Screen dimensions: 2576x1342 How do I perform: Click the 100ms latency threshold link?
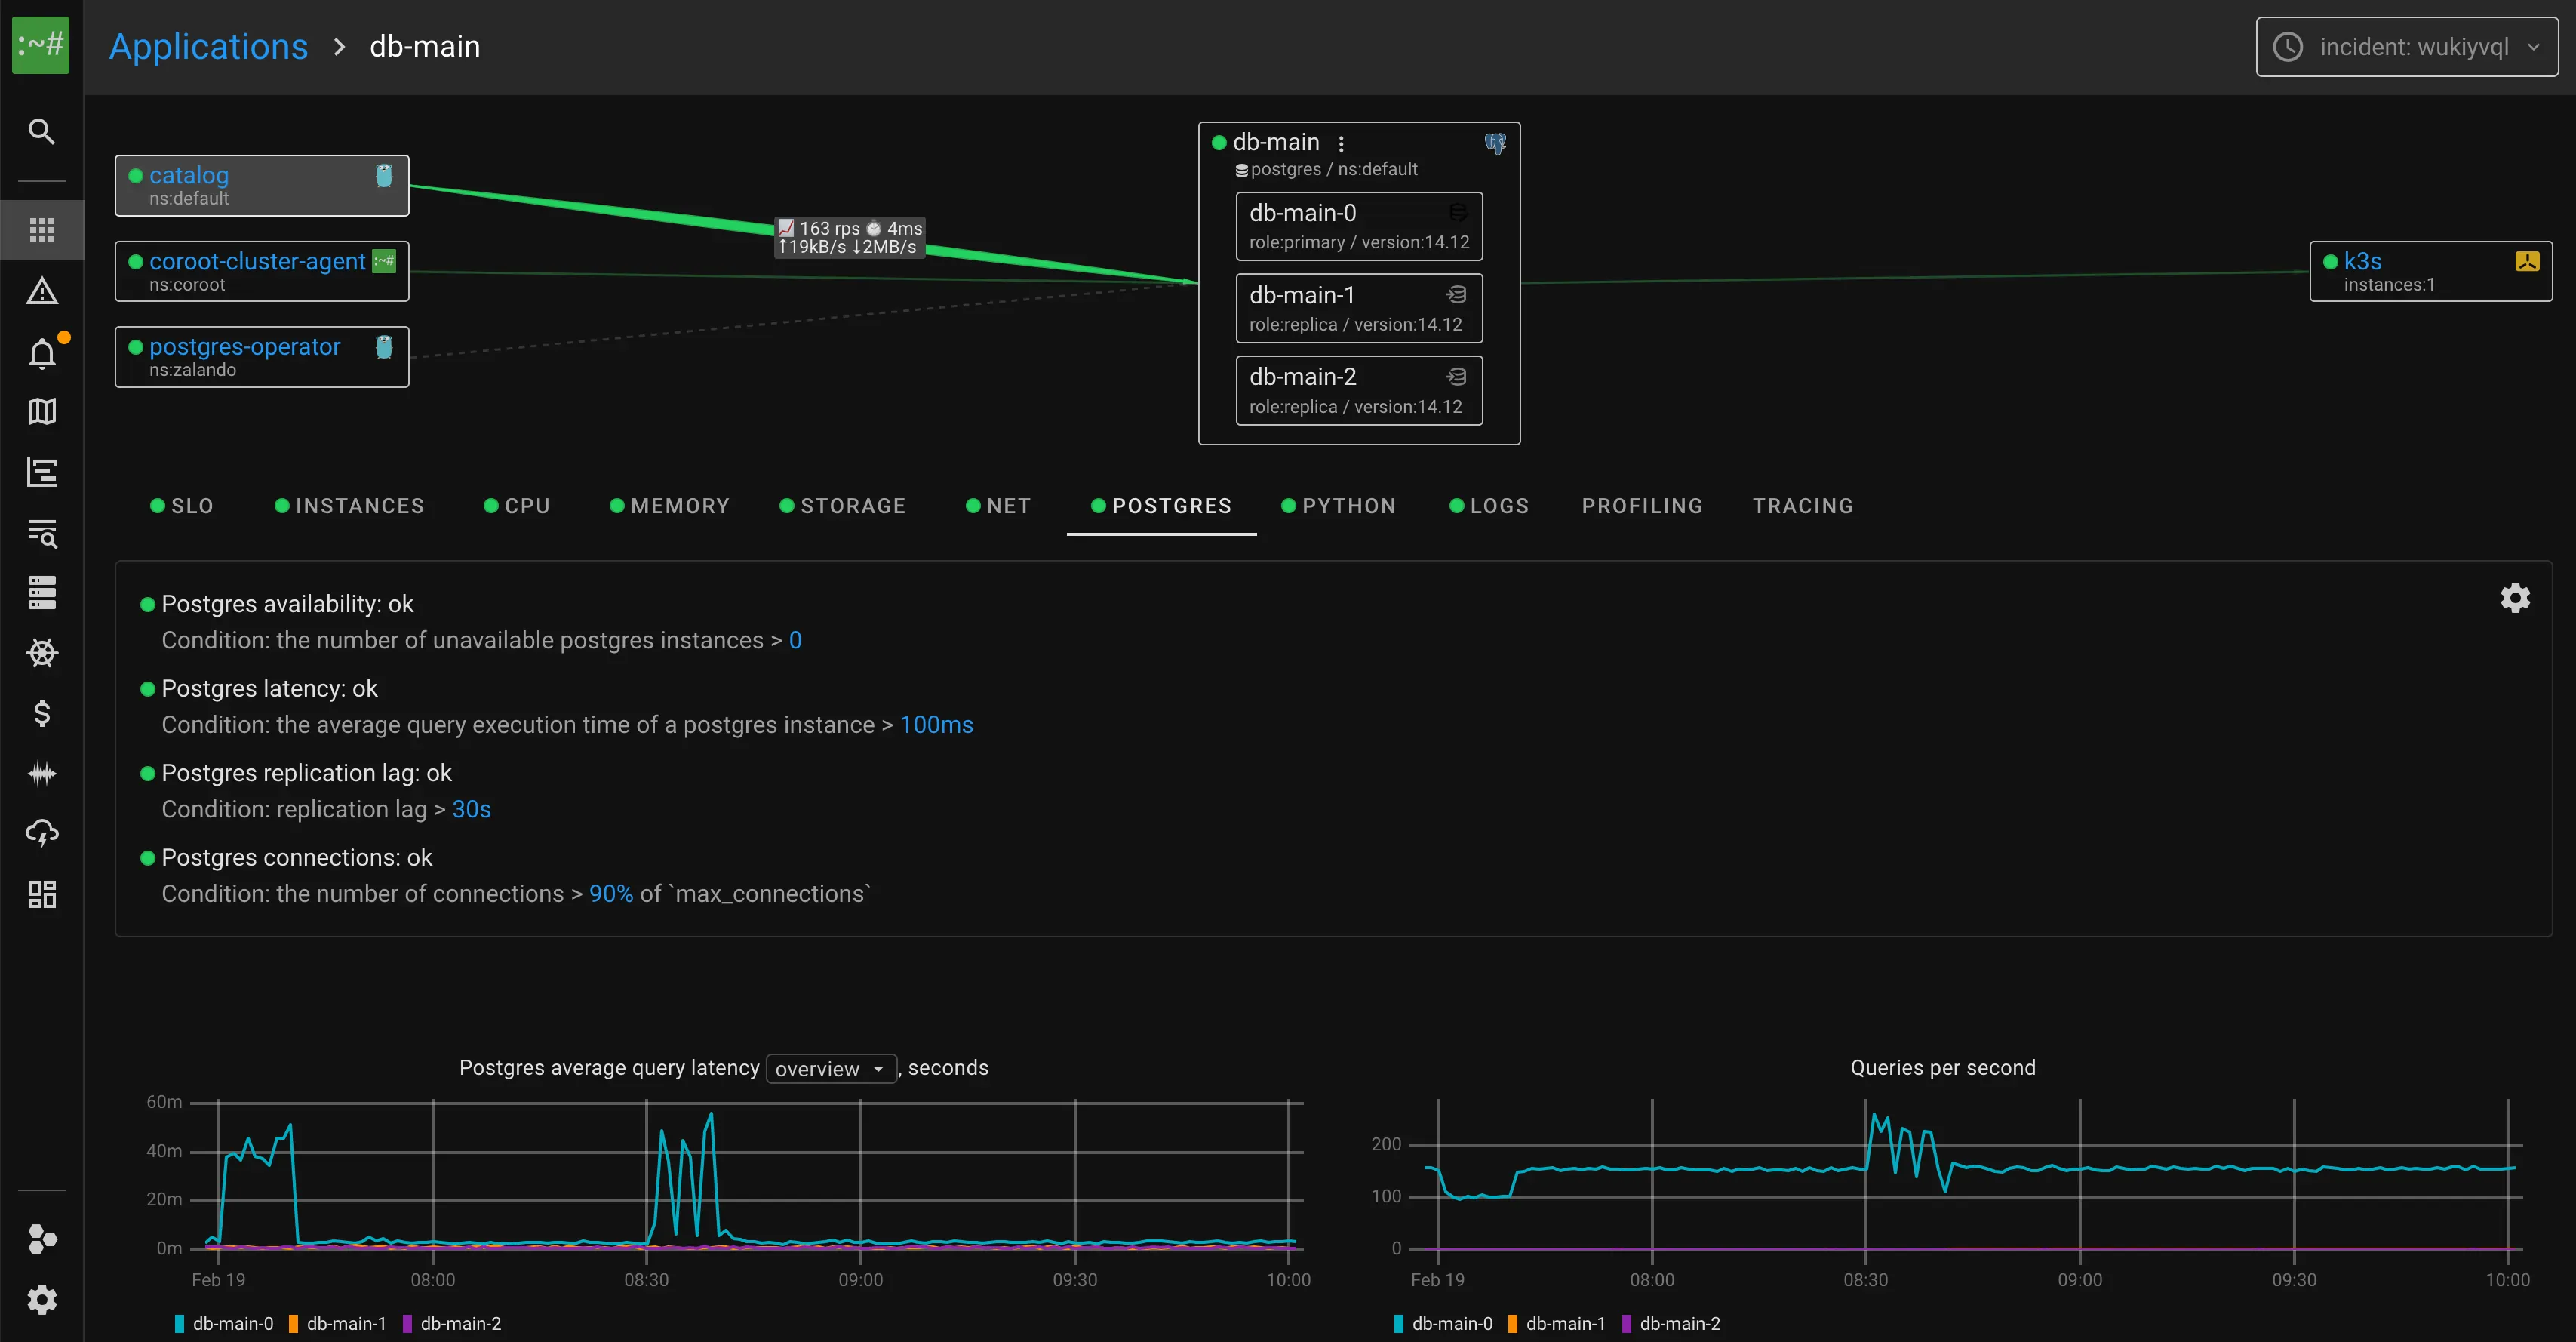coord(936,724)
